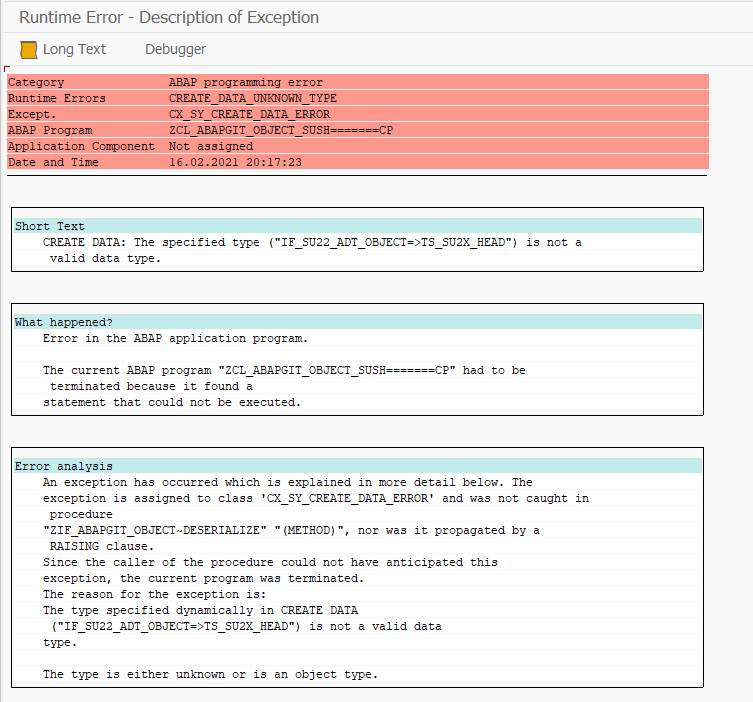Image resolution: width=753 pixels, height=702 pixels.
Task: Click the 'What happened?' section heading
Action: pyautogui.click(x=63, y=322)
